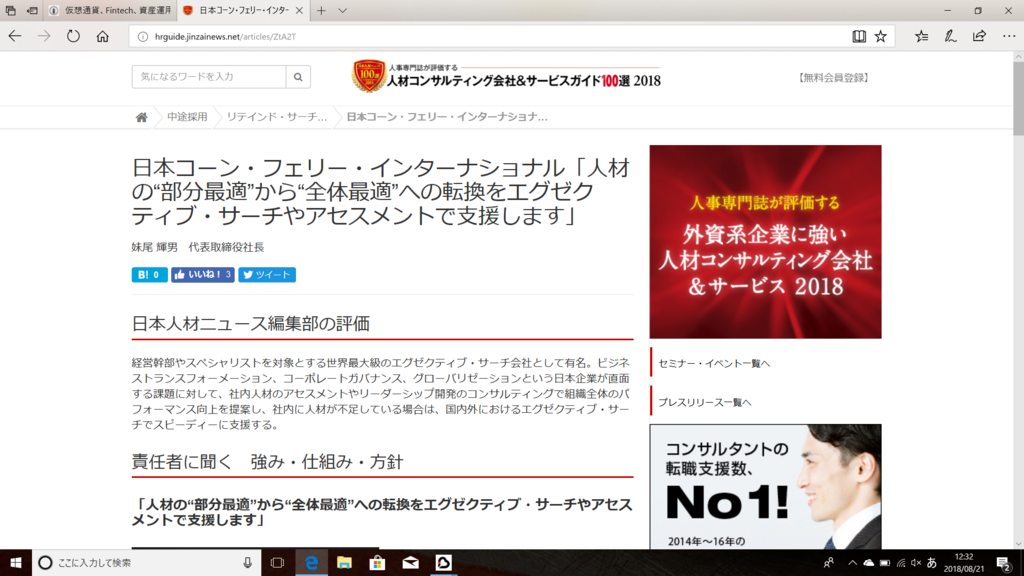The width and height of the screenshot is (1024, 576).
Task: Open the Windows Start menu
Action: point(16,562)
